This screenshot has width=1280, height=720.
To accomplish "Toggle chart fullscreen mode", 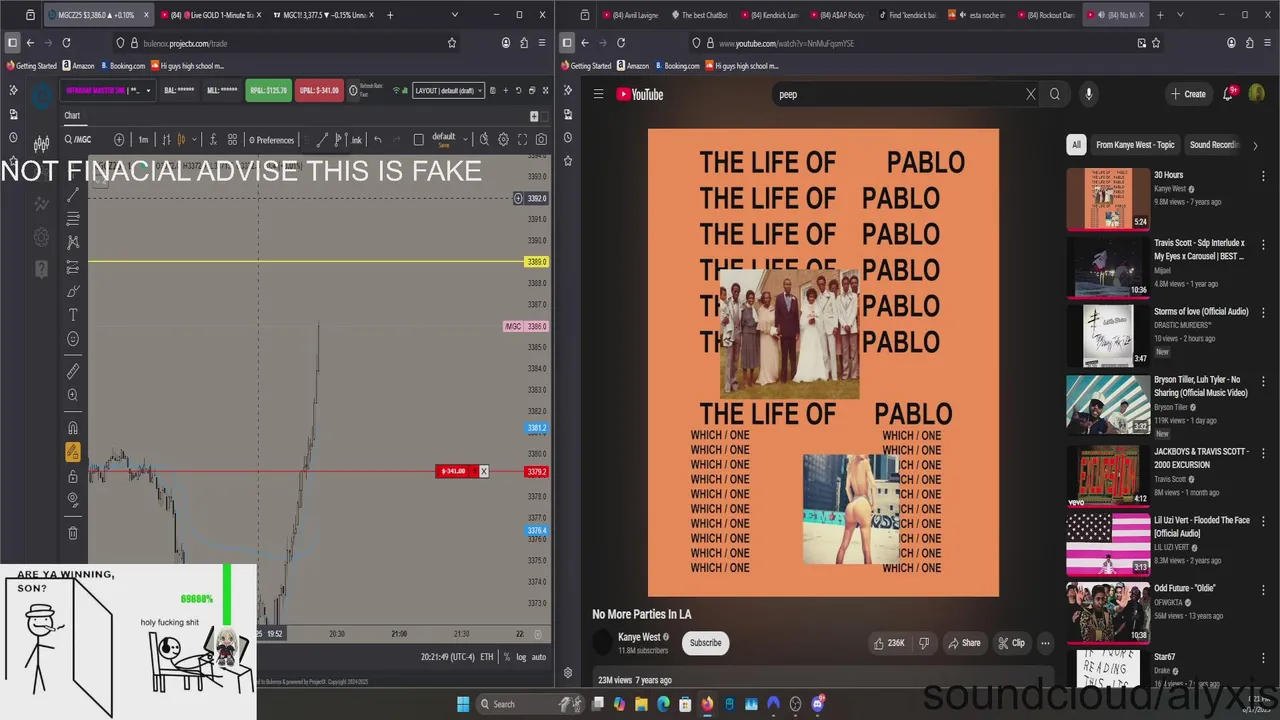I will pos(522,140).
